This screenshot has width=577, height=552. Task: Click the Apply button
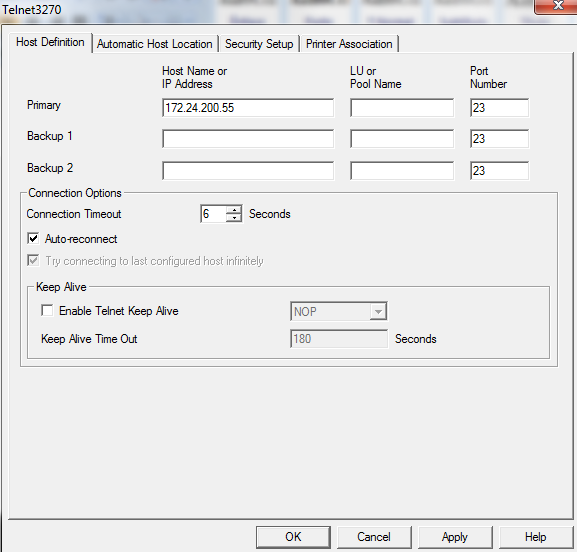pyautogui.click(x=455, y=537)
